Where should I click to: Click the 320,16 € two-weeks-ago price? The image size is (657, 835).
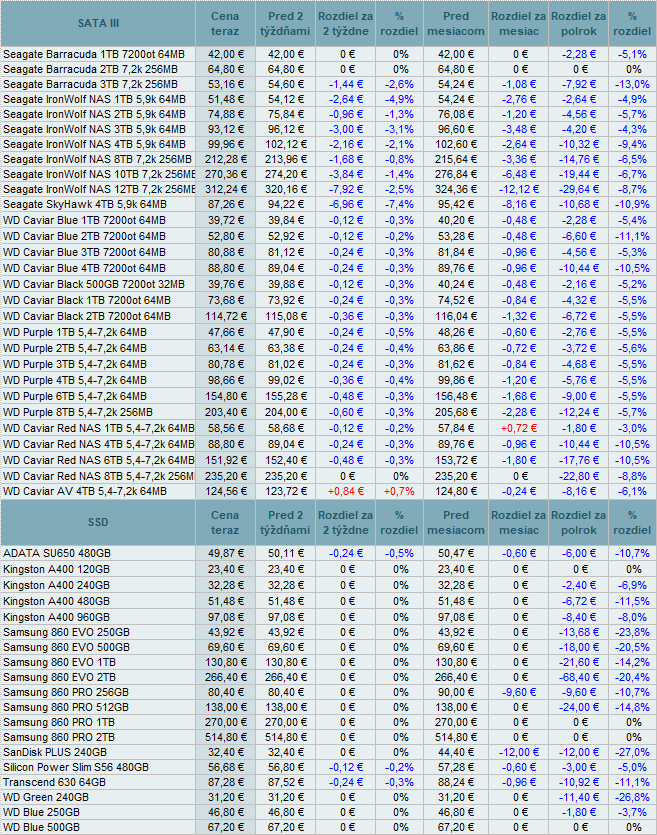coord(286,189)
